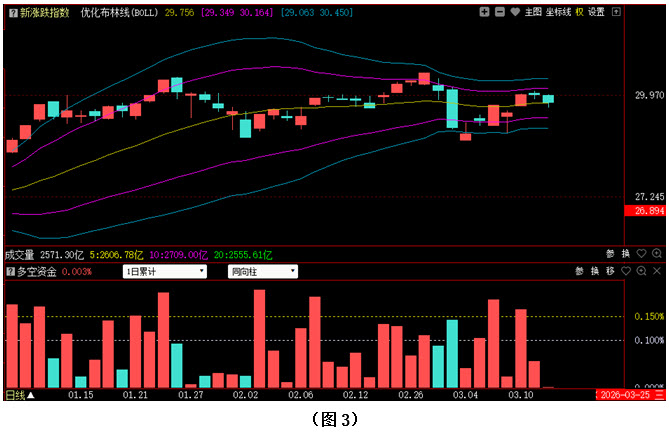Select the 主图 menu item

tap(534, 12)
